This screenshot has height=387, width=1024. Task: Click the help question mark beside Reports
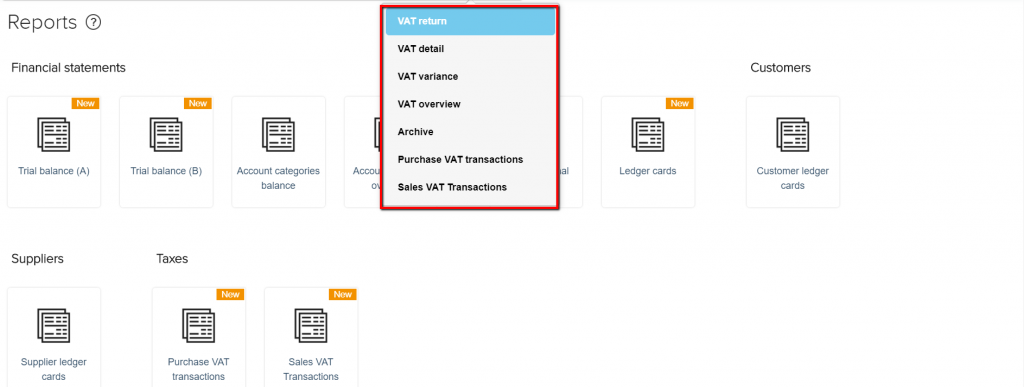[94, 23]
